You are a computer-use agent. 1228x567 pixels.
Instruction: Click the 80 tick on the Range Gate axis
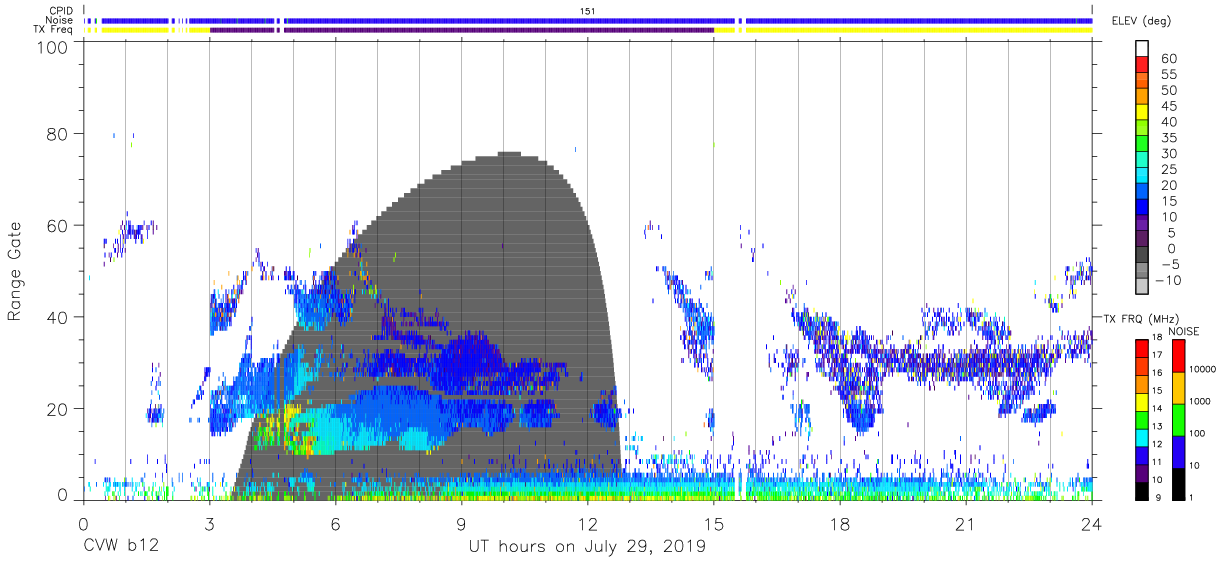[x=58, y=133]
